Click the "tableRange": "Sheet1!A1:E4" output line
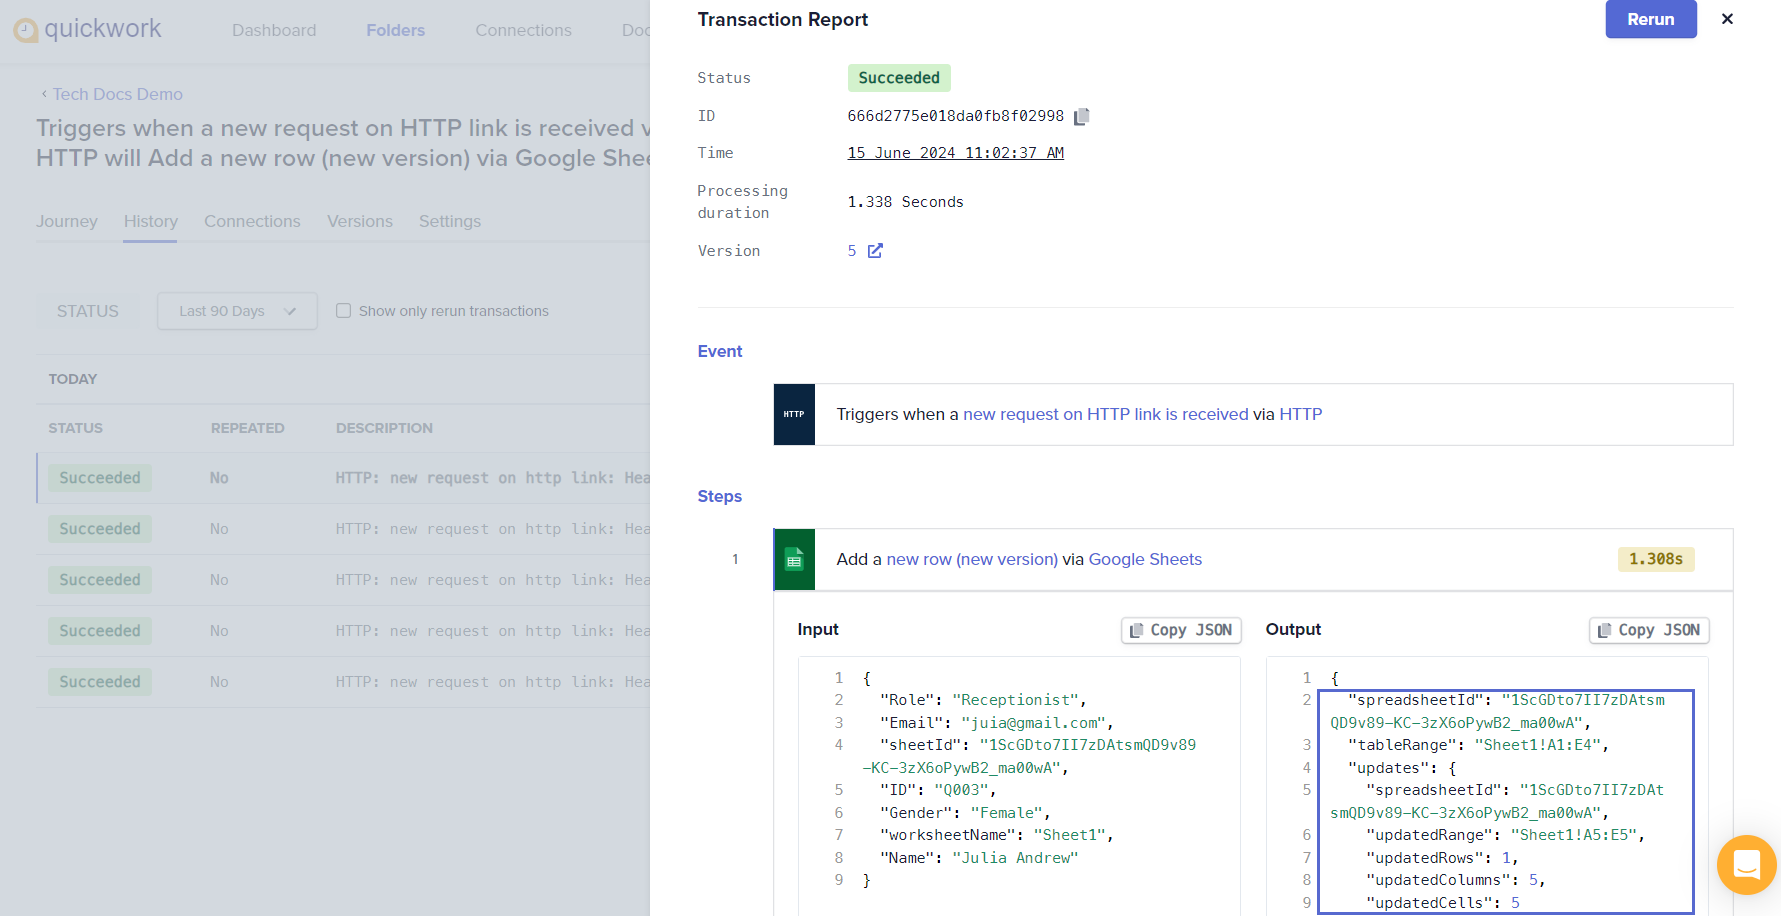1781x916 pixels. pyautogui.click(x=1478, y=745)
